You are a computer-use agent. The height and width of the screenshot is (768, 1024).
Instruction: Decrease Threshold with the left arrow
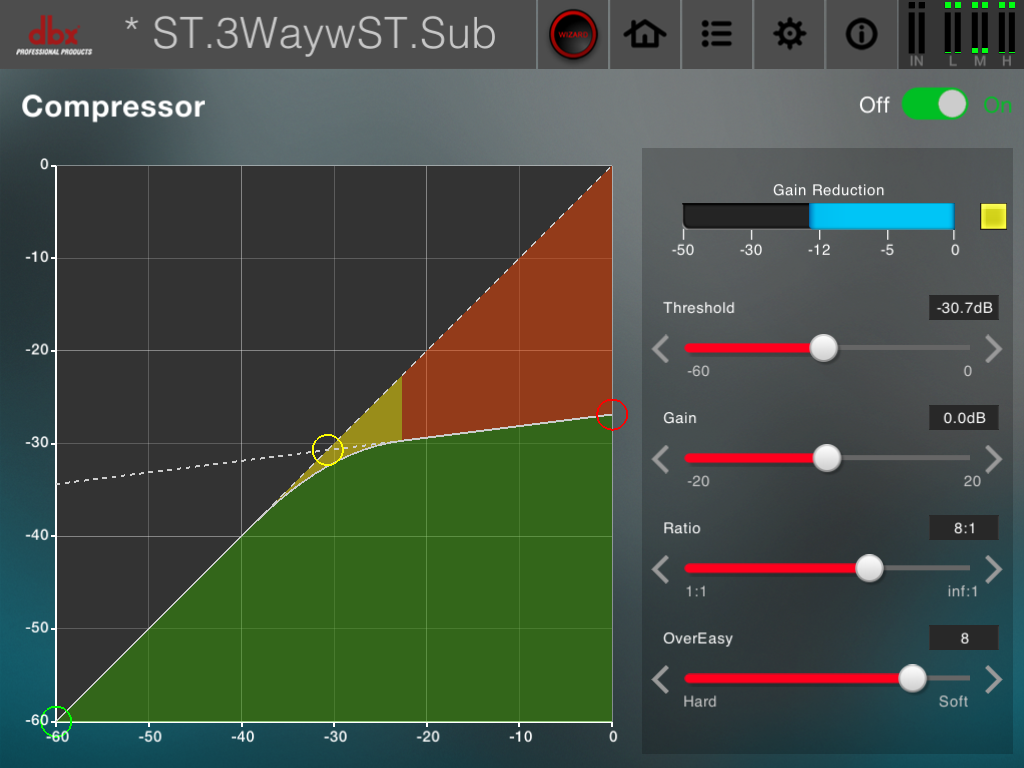coord(660,349)
